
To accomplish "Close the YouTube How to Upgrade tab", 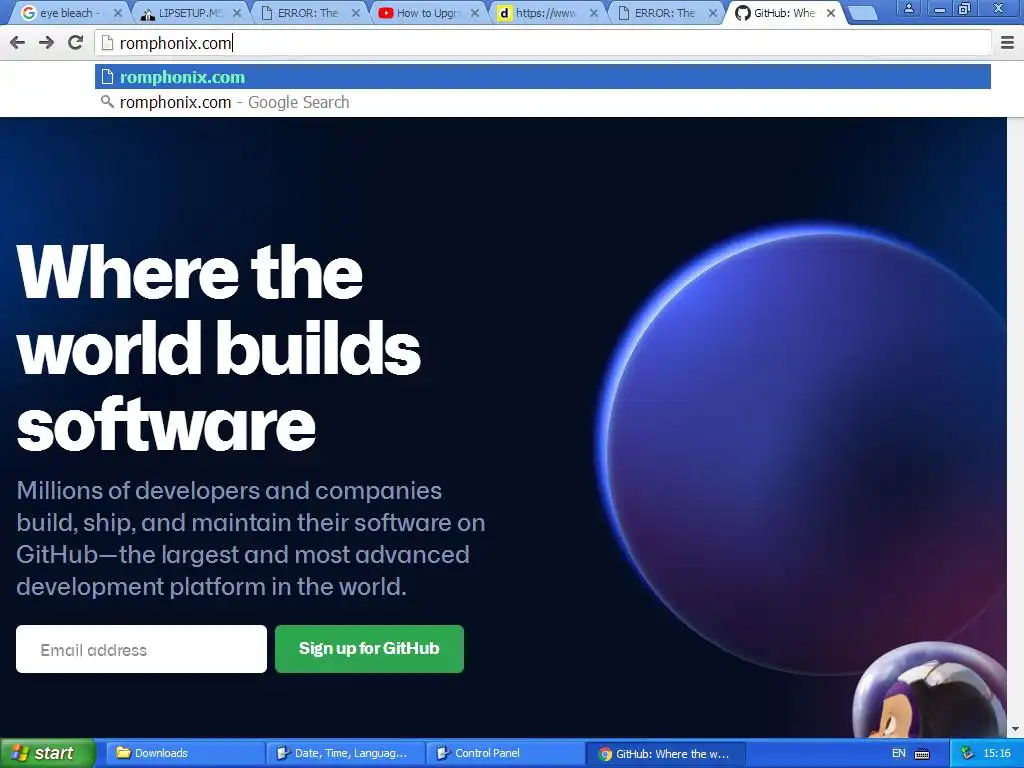I will tap(475, 13).
